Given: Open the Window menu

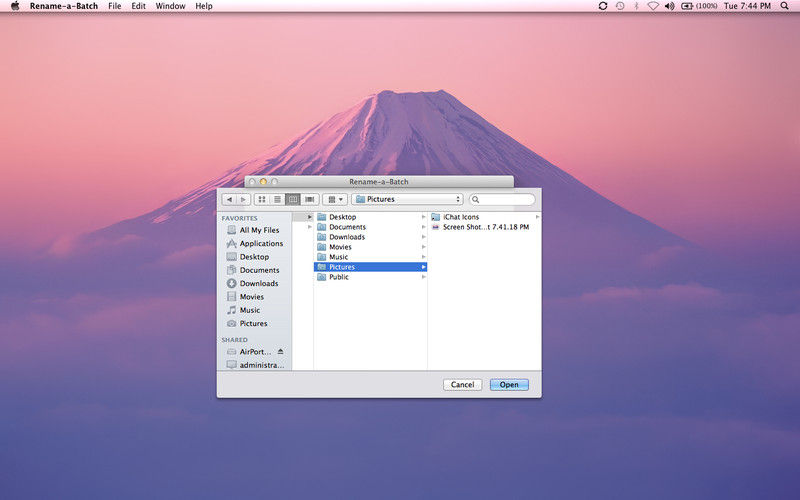Looking at the screenshot, I should 170,6.
